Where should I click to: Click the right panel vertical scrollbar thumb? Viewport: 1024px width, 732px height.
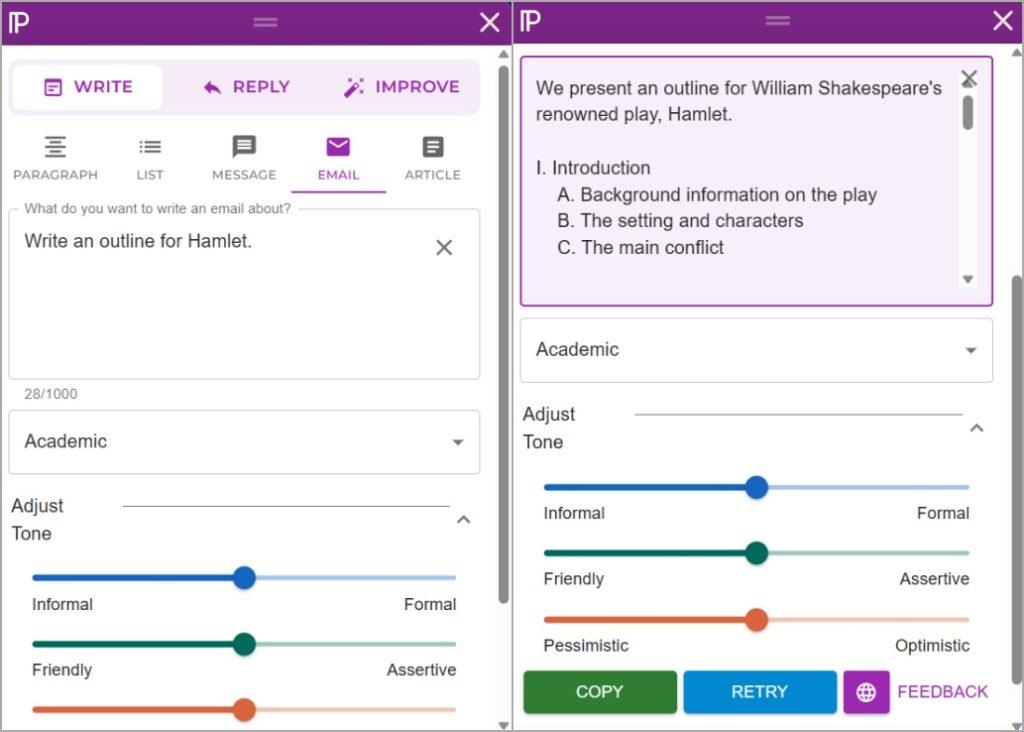1016,479
